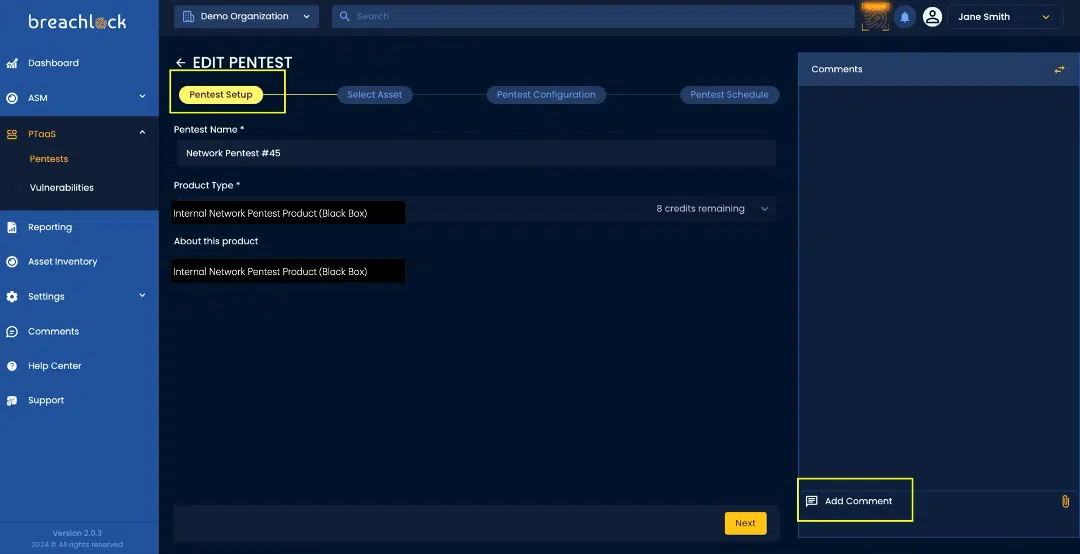Open Product Type dropdown arrow
The height and width of the screenshot is (554, 1080).
765,209
